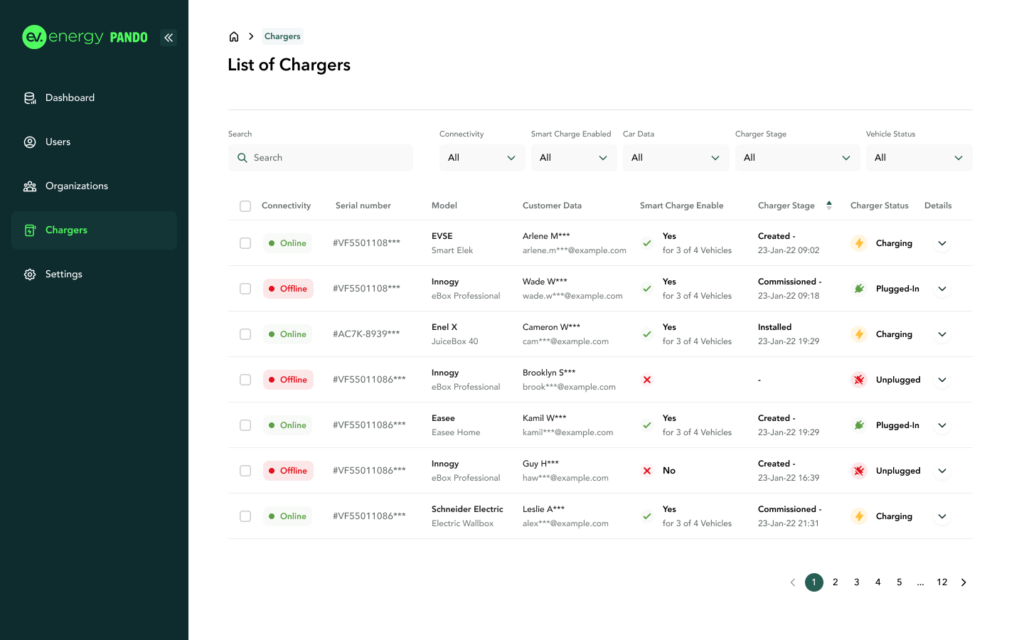Click the Charging bolt icon in first row
The height and width of the screenshot is (640, 1024).
(858, 243)
